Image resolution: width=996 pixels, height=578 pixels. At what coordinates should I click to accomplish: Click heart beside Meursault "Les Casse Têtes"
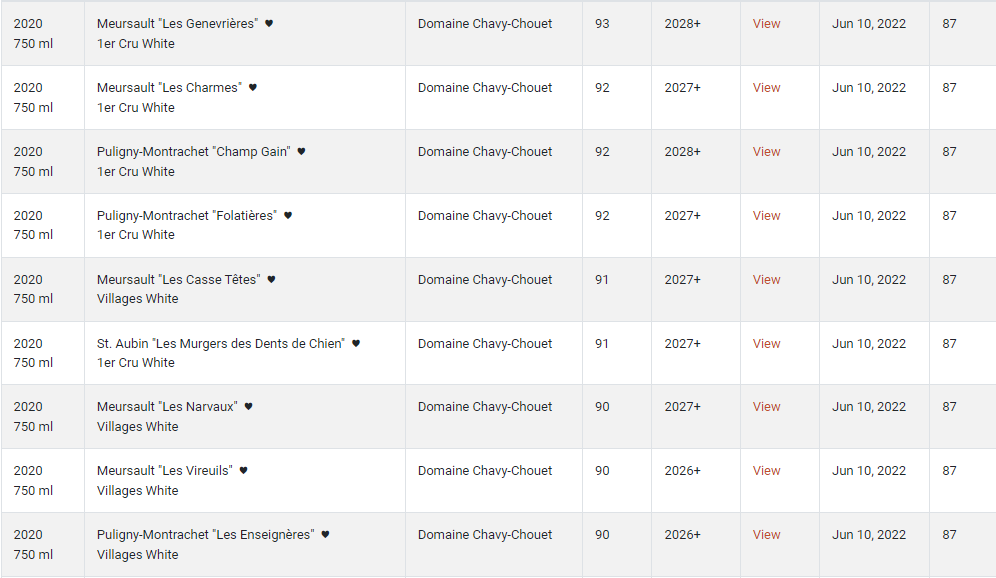pyautogui.click(x=271, y=280)
